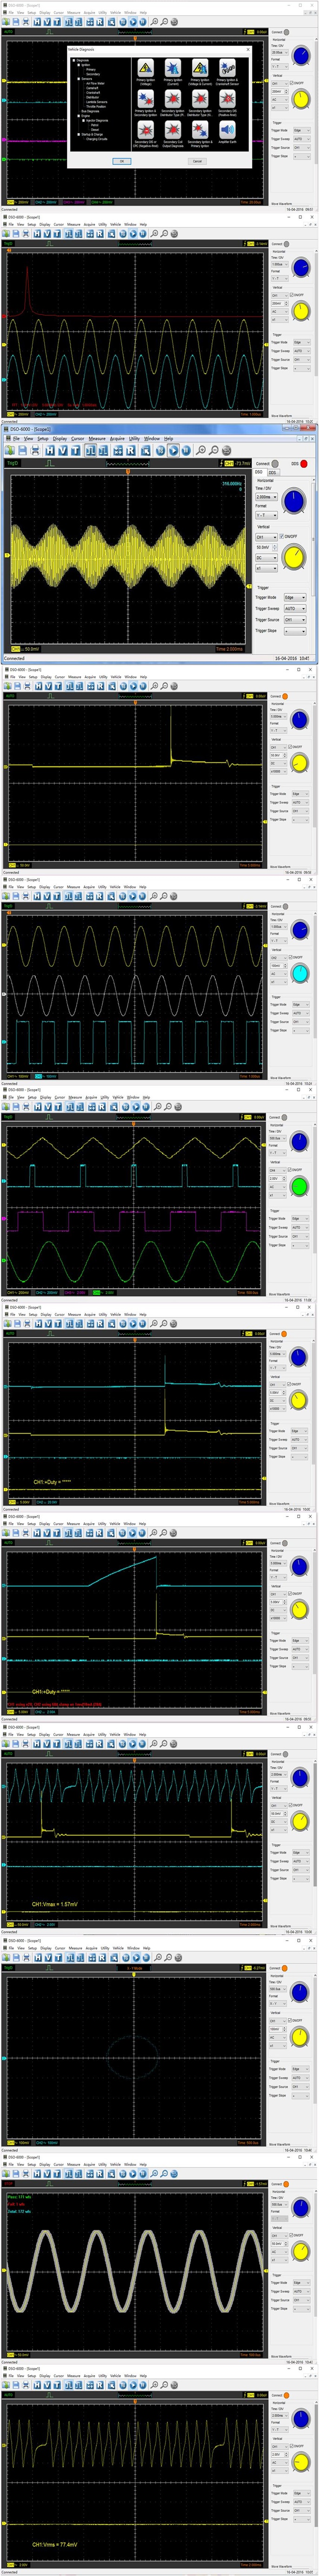Viewport: 319px width, 2576px height.
Task: Select Crankshaft item in Vehicle Diagnosis tree
Action: (93, 92)
